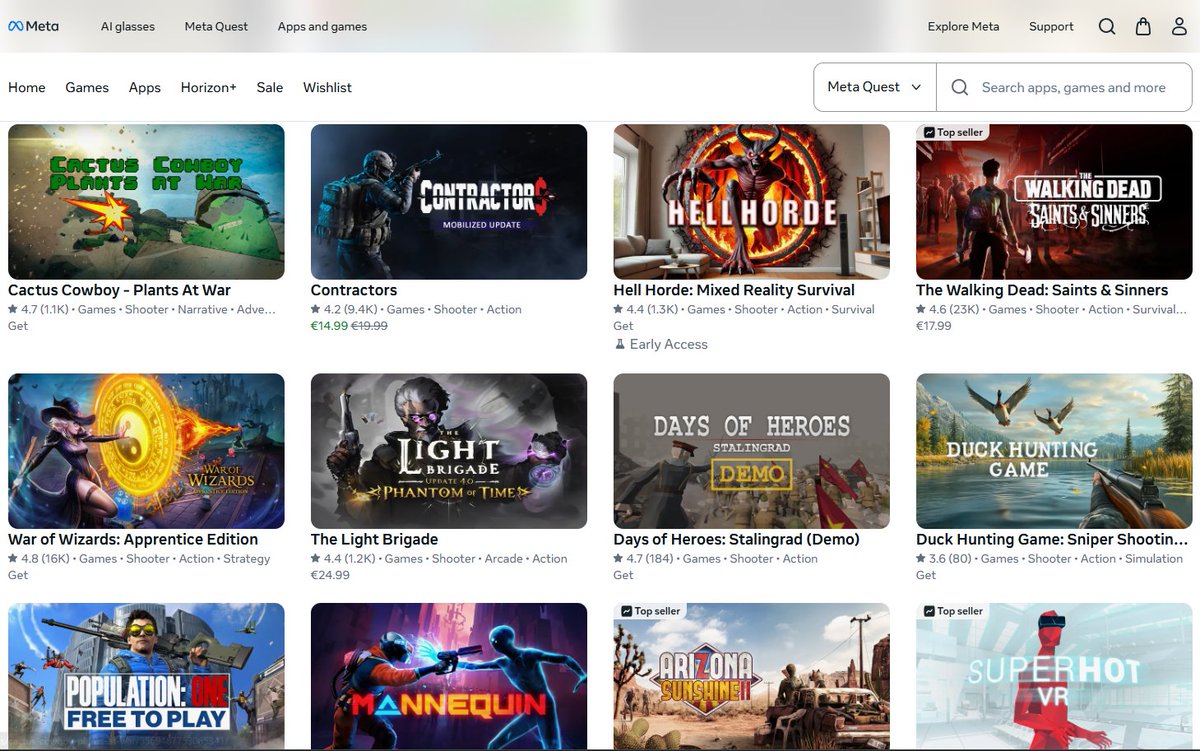The height and width of the screenshot is (751, 1200).
Task: Click the Duck Hunting Game cover image
Action: (x=1054, y=451)
